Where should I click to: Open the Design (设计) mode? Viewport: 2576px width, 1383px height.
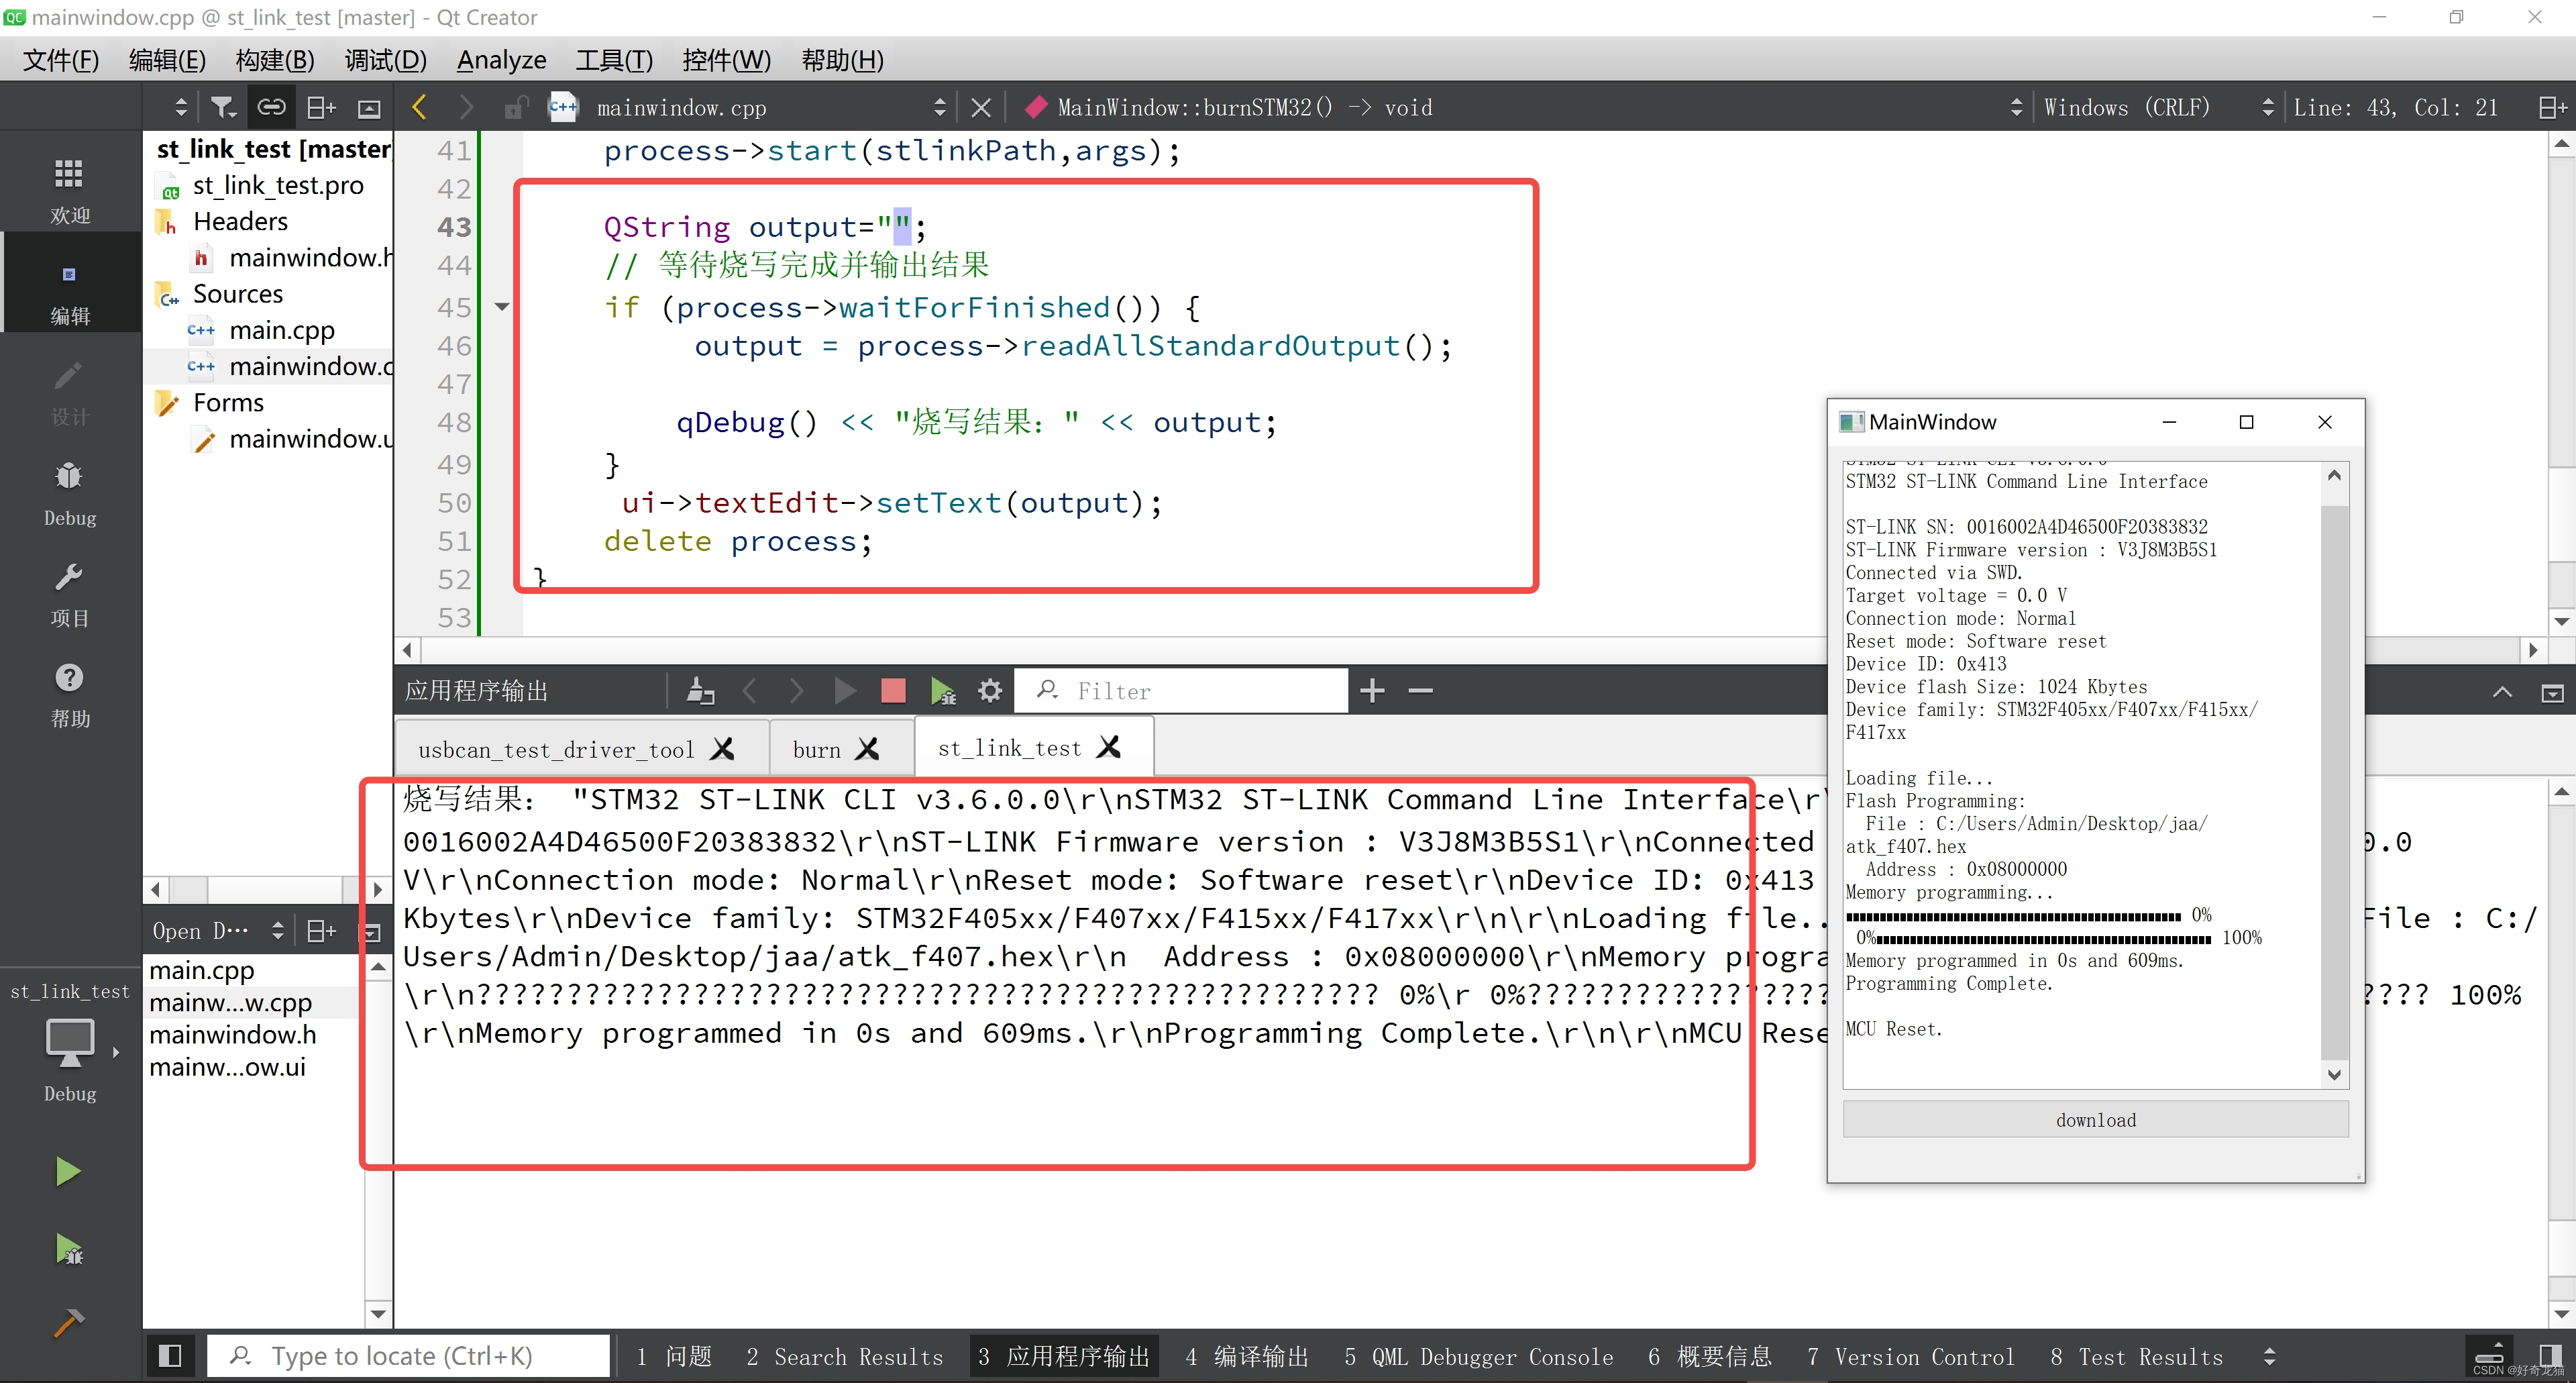click(69, 392)
